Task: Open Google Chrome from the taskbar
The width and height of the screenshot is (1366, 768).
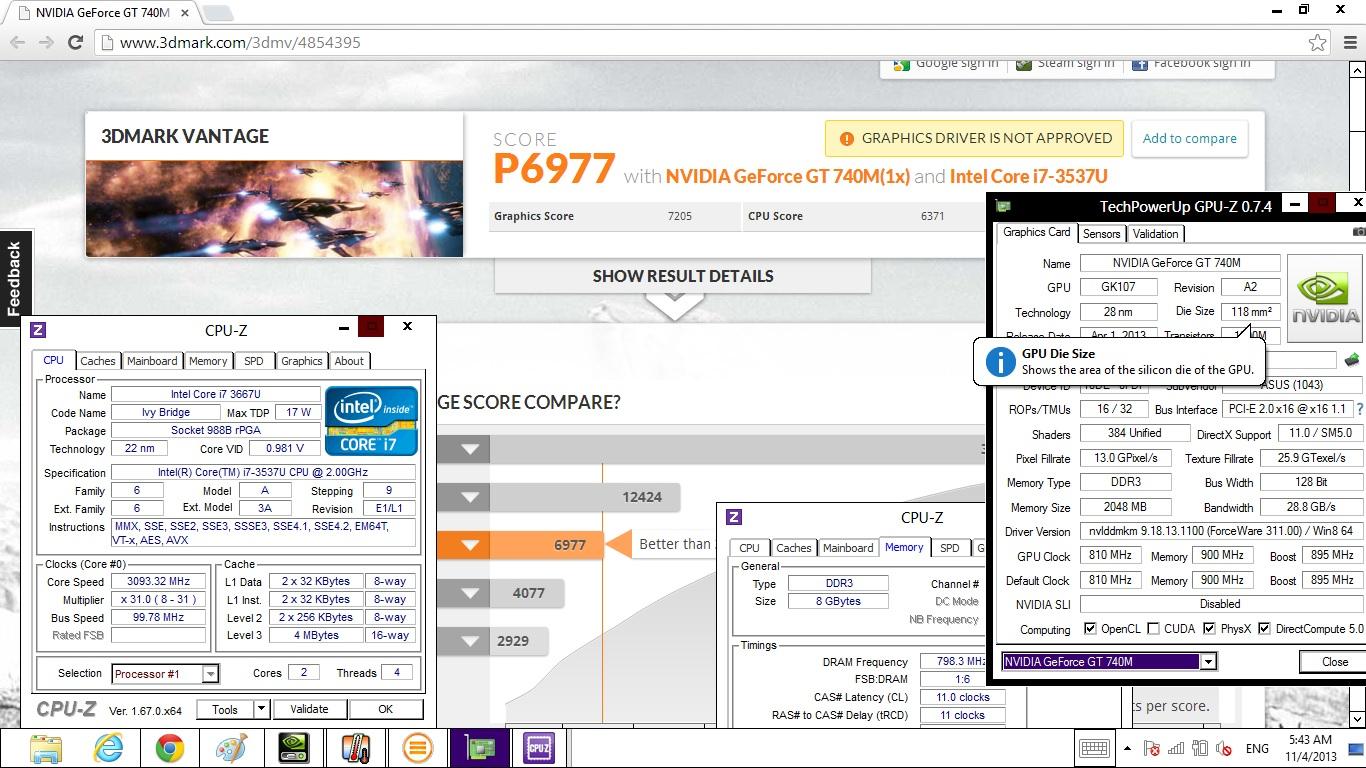Action: [x=169, y=748]
